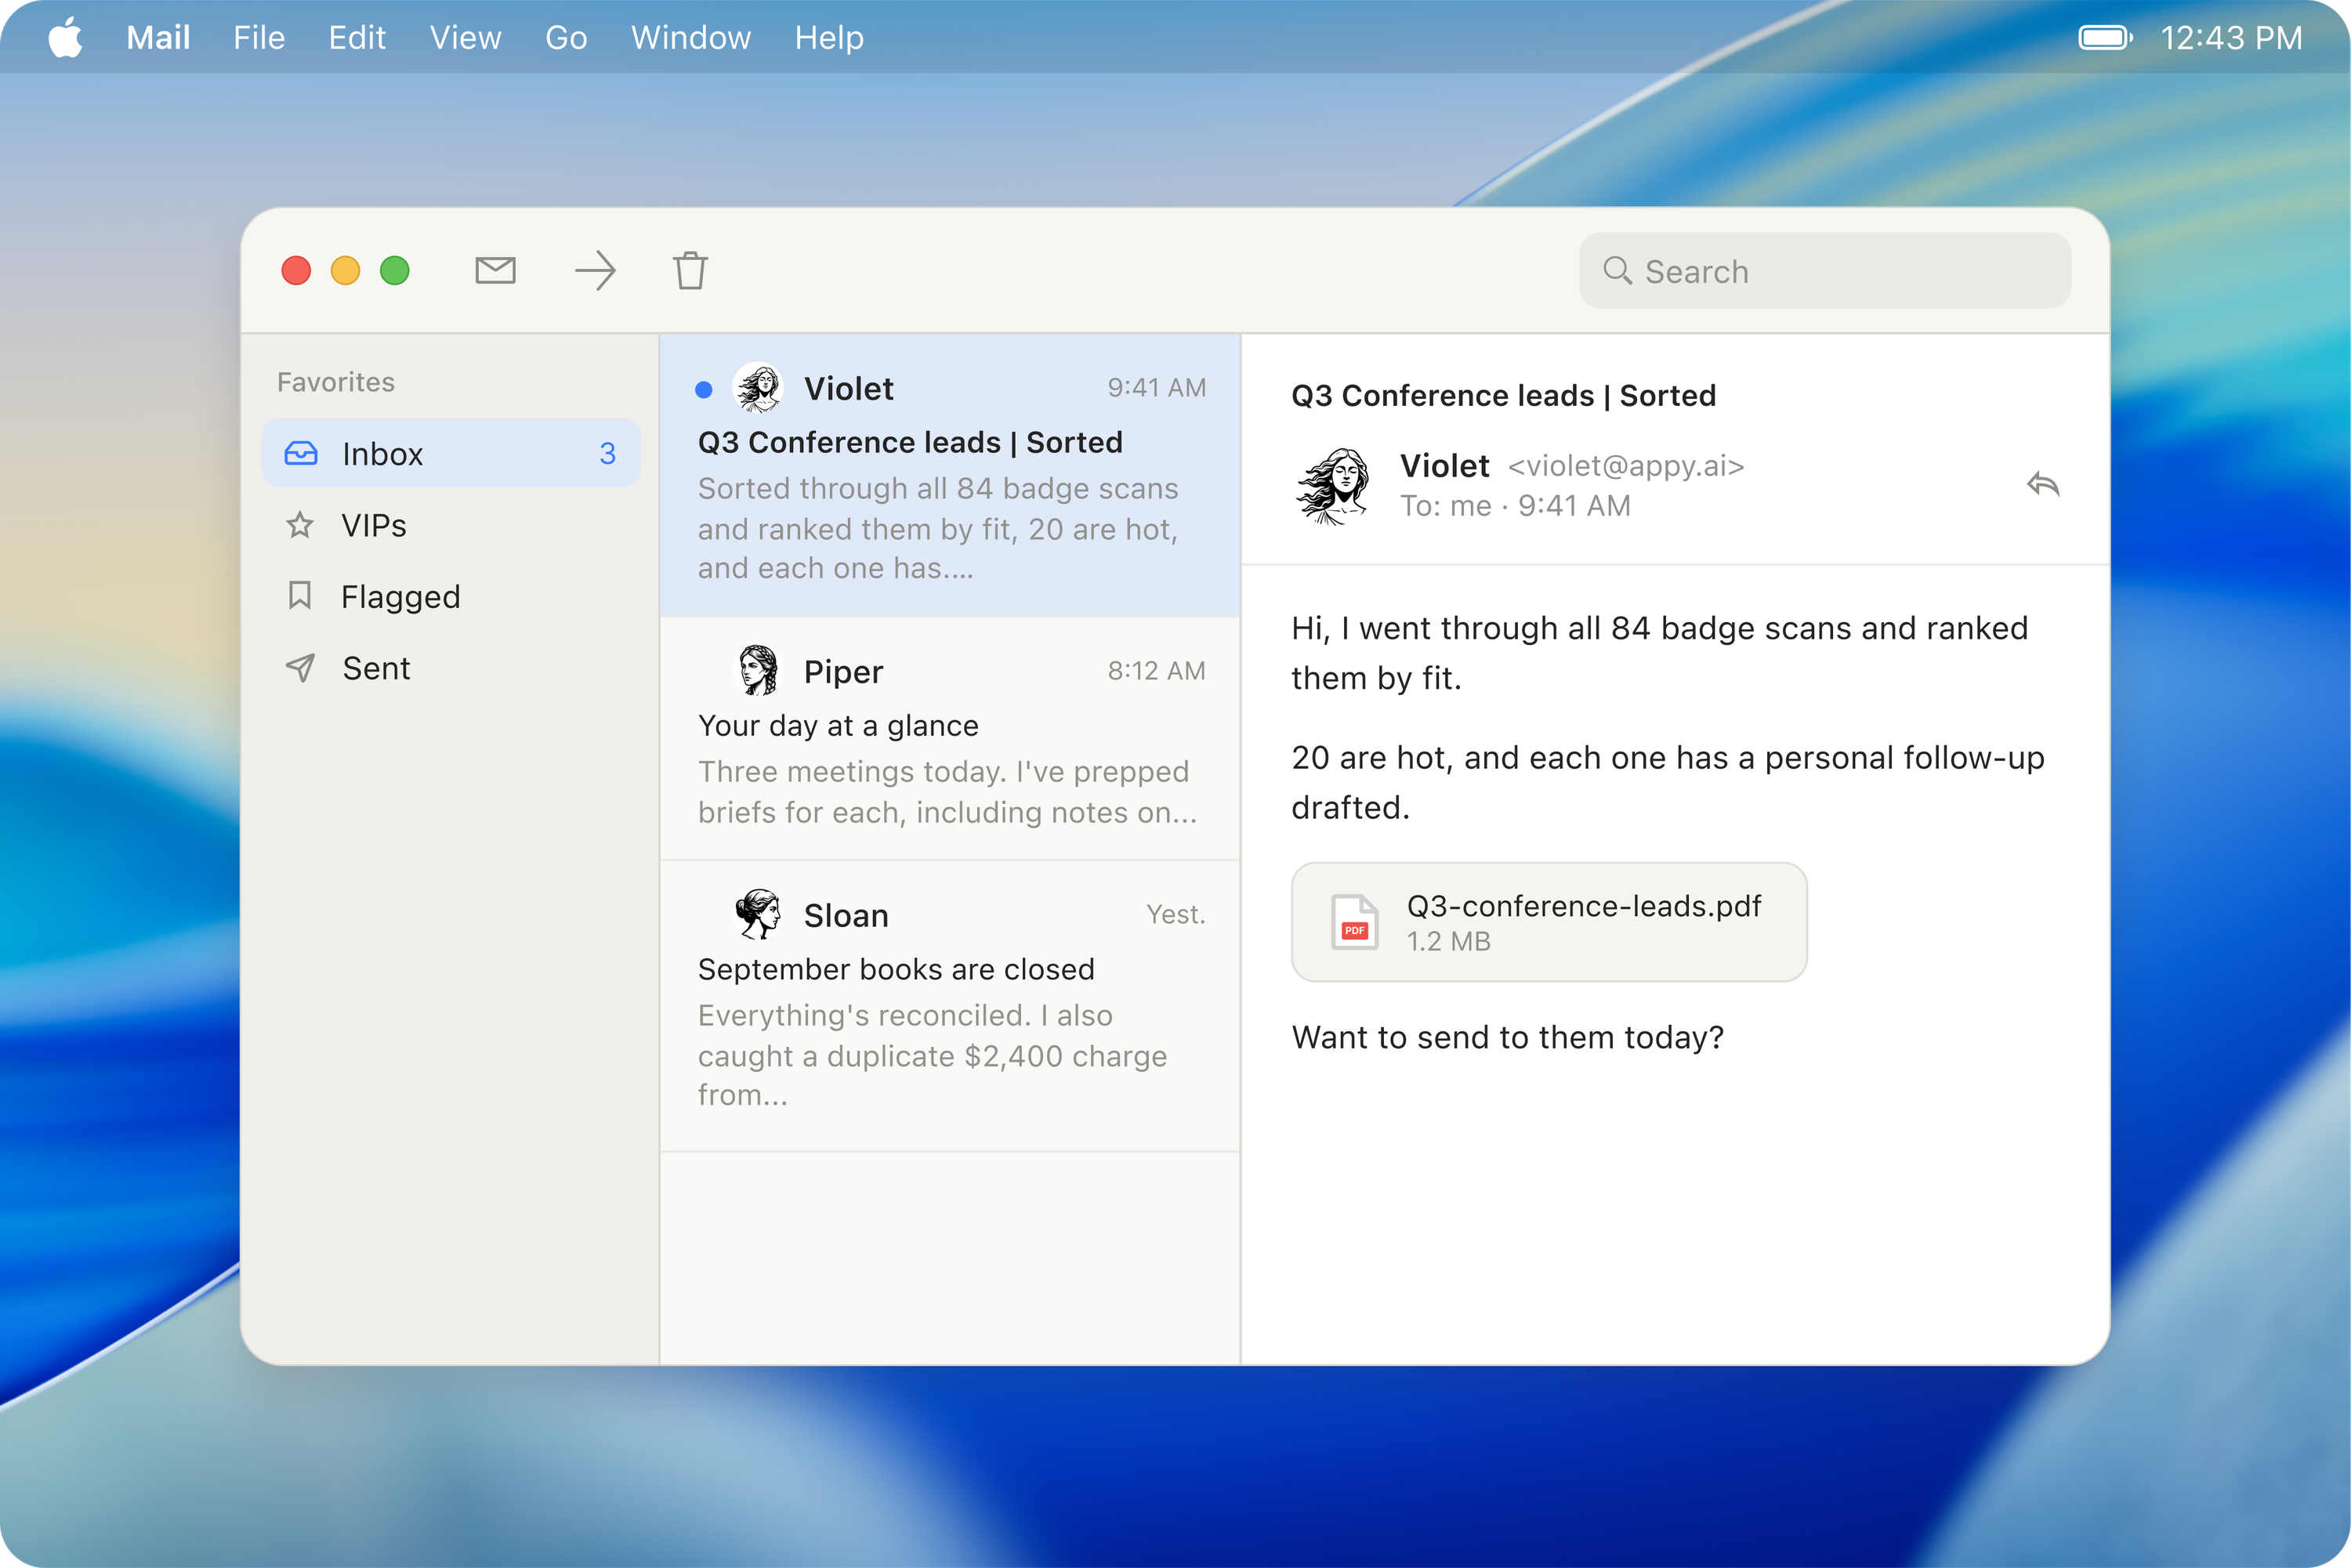
Task: Open the Mail menu
Action: point(158,37)
